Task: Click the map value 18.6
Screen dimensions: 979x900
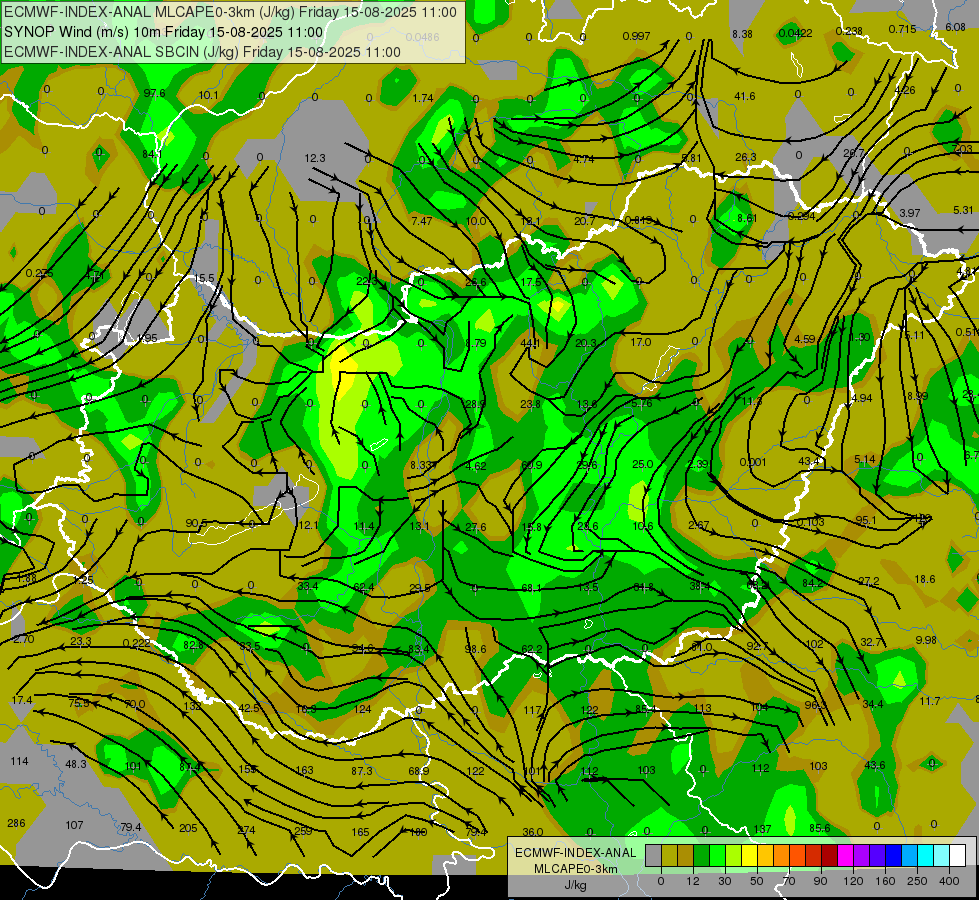Action: (925, 579)
